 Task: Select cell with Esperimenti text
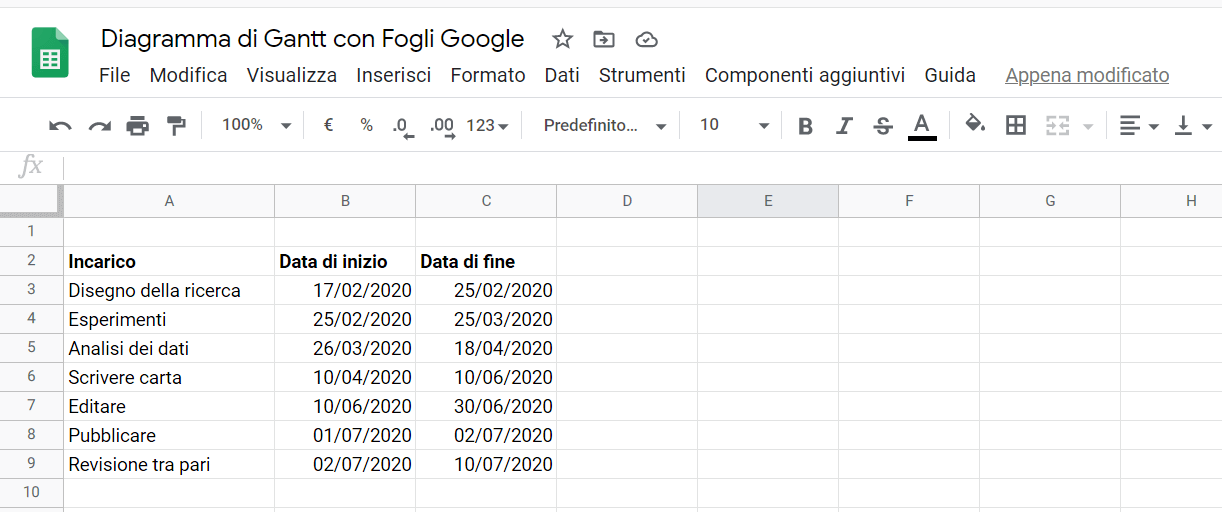click(169, 320)
